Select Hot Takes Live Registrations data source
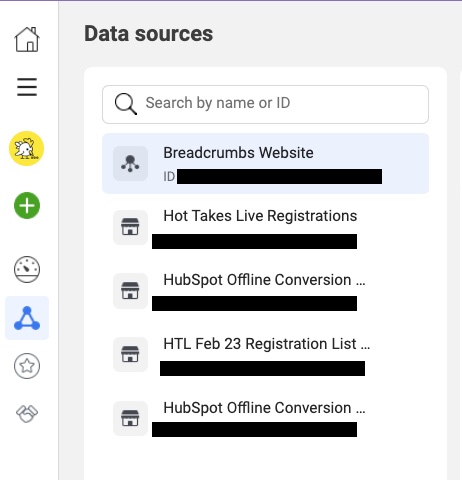 coord(265,228)
